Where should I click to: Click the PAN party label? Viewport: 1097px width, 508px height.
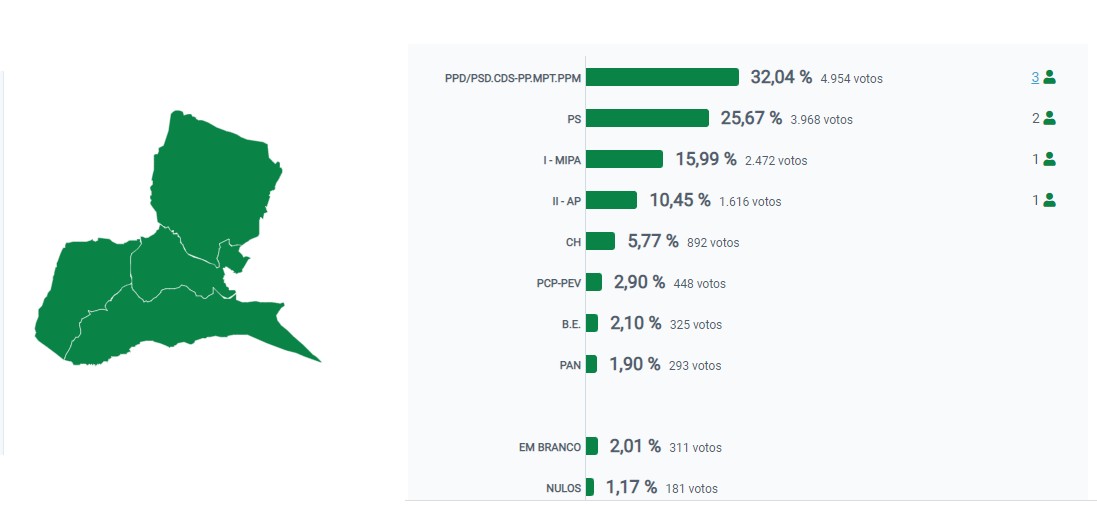pyautogui.click(x=570, y=365)
